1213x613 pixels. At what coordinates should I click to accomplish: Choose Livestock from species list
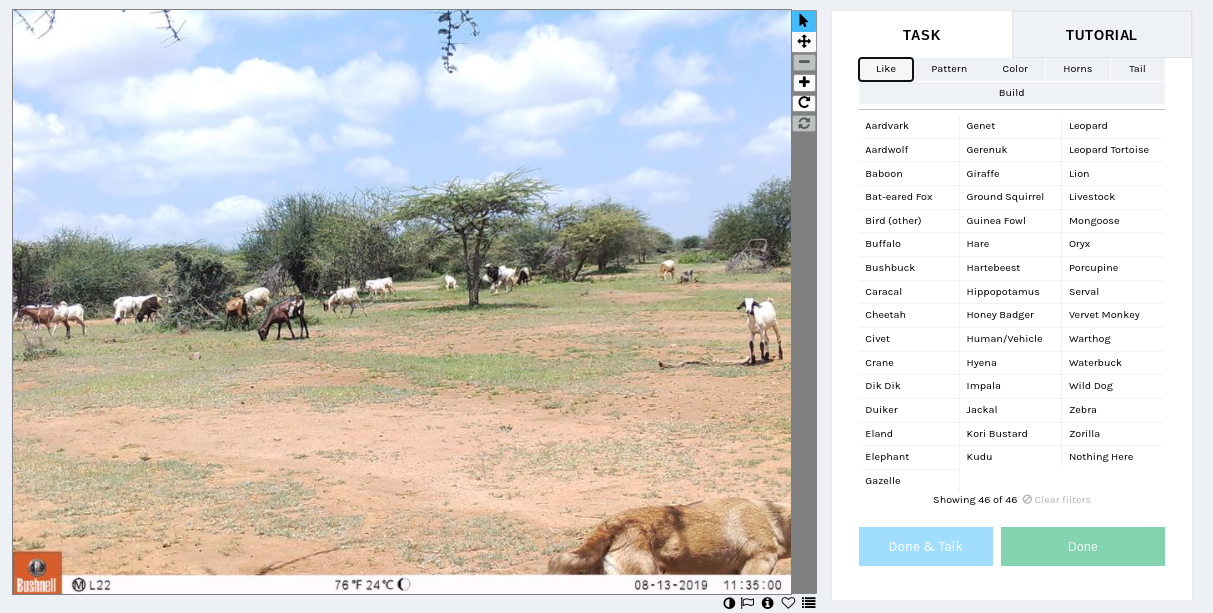click(x=1112, y=197)
